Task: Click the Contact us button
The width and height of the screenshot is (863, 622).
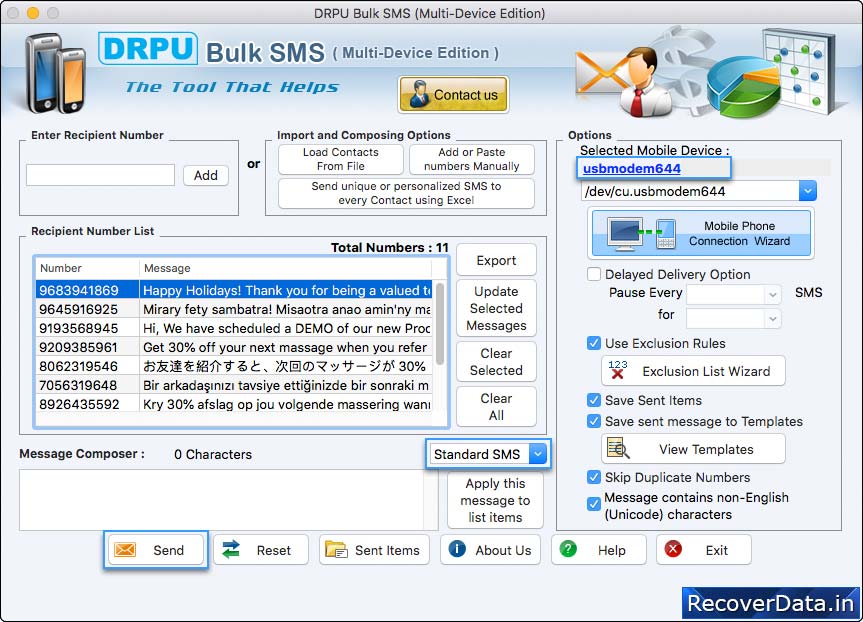Action: tap(454, 94)
